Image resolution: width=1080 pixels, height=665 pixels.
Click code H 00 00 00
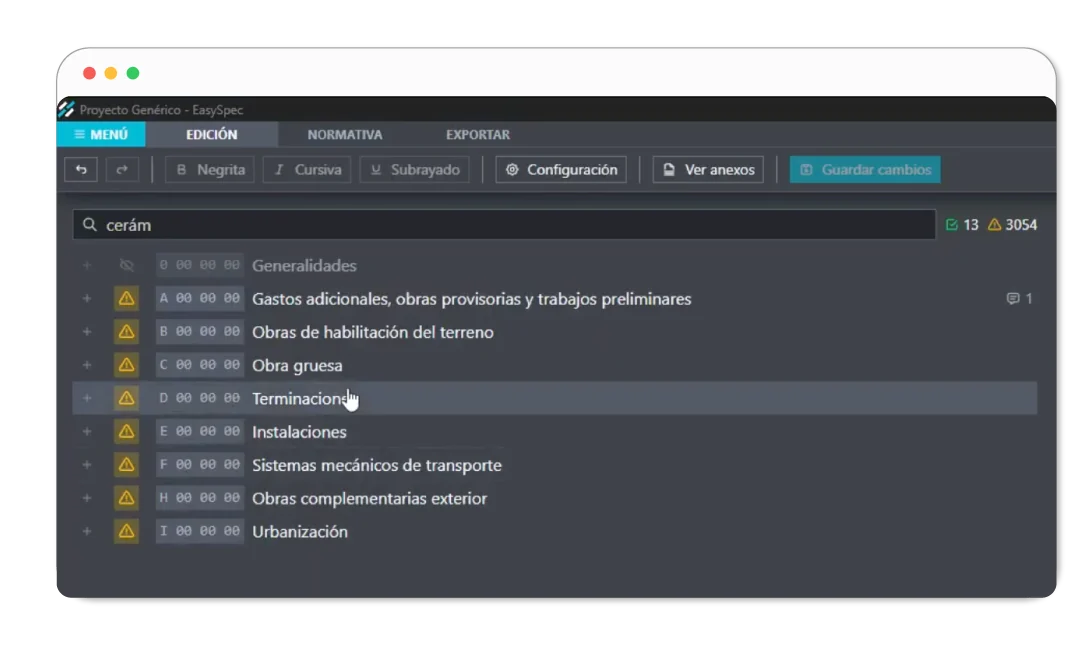(200, 498)
